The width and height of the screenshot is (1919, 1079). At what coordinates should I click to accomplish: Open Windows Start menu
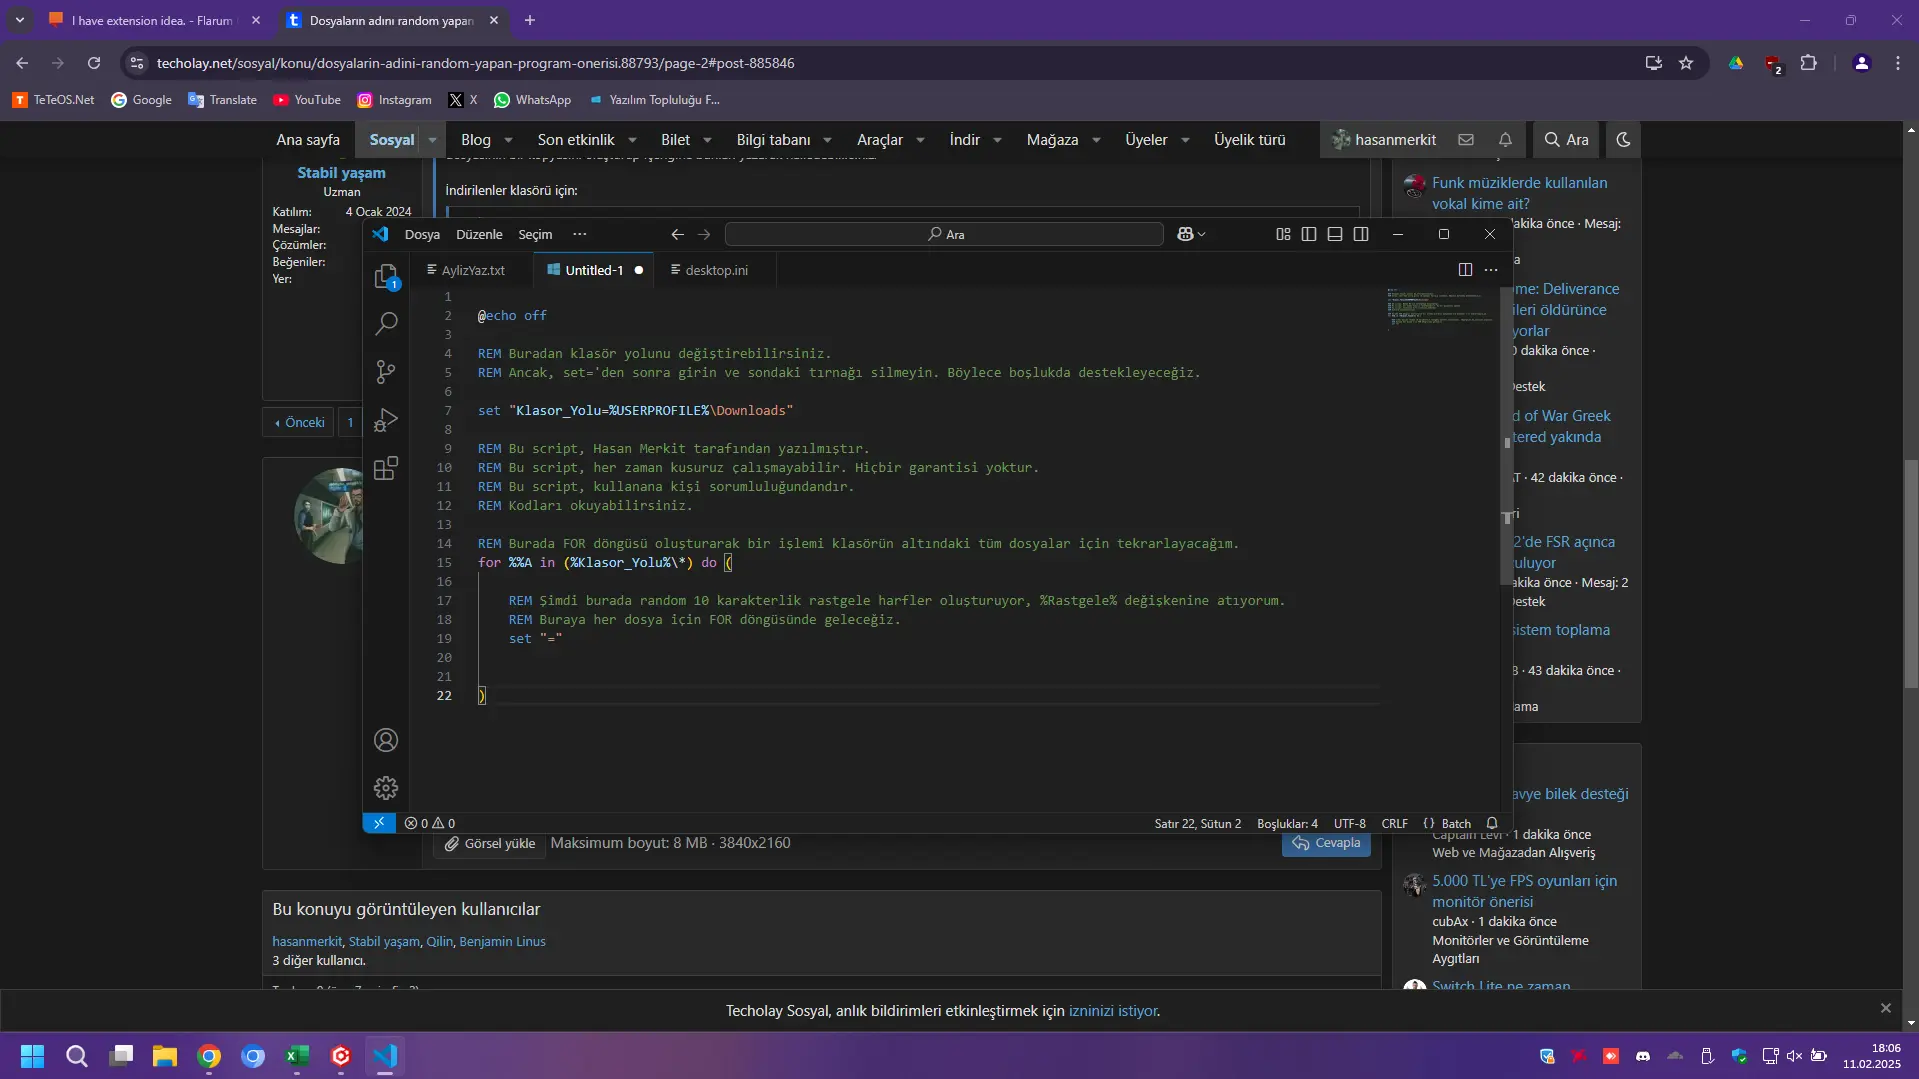pyautogui.click(x=32, y=1056)
